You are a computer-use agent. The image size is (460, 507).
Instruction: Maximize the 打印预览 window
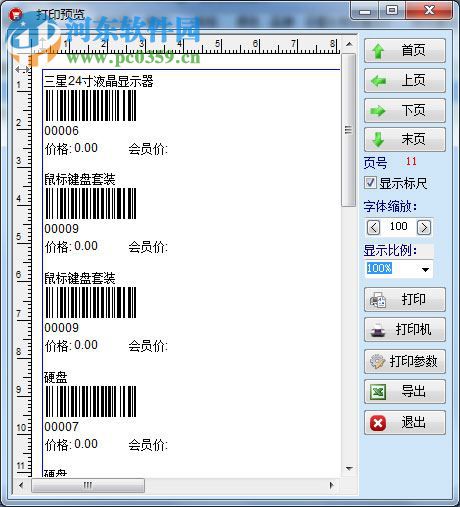click(392, 11)
